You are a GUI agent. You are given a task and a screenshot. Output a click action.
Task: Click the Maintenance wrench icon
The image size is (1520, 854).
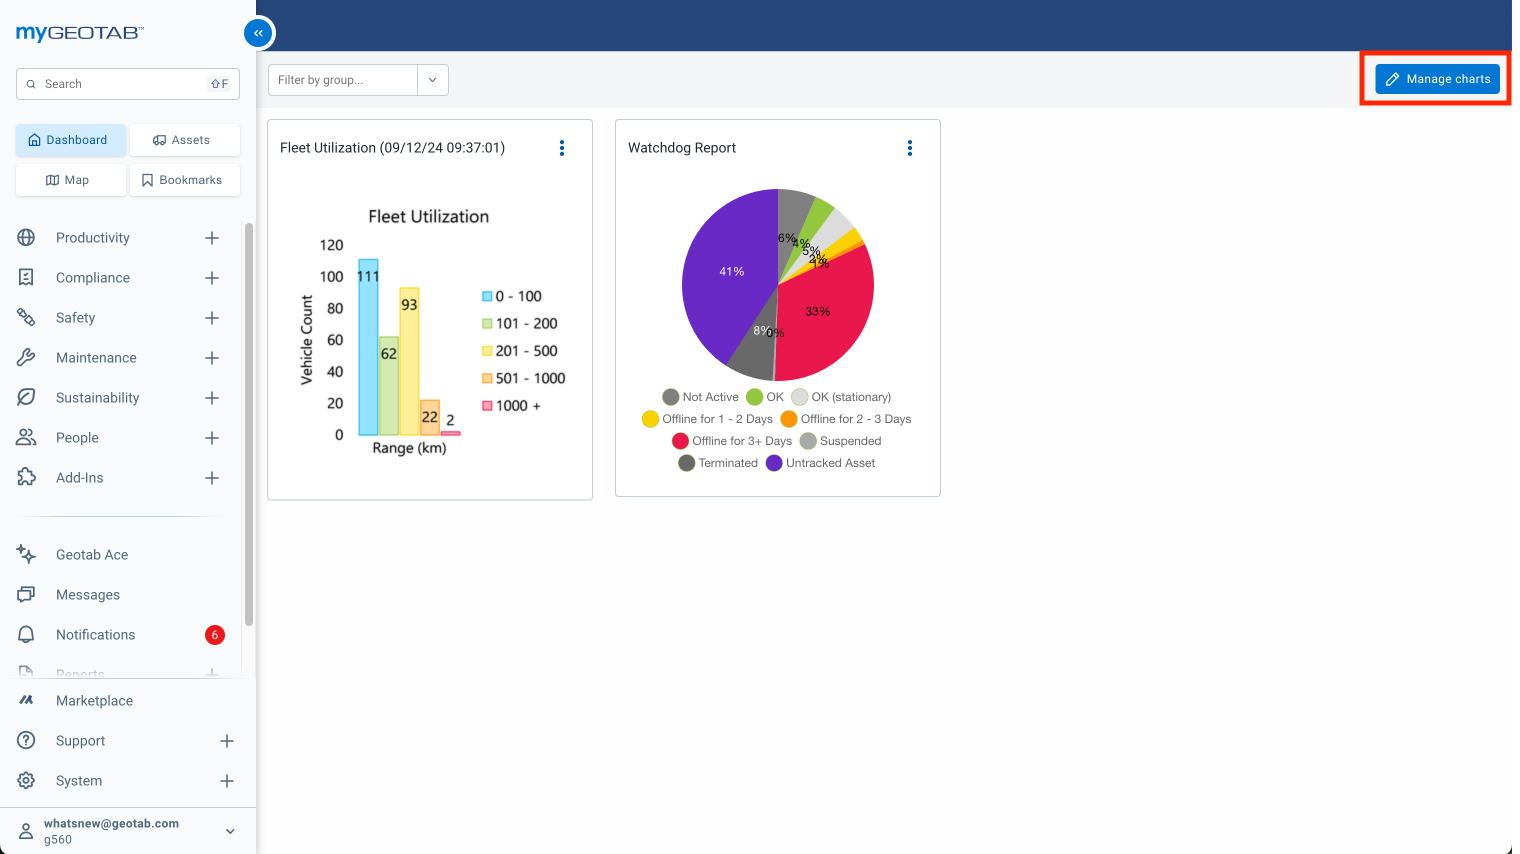tap(25, 357)
